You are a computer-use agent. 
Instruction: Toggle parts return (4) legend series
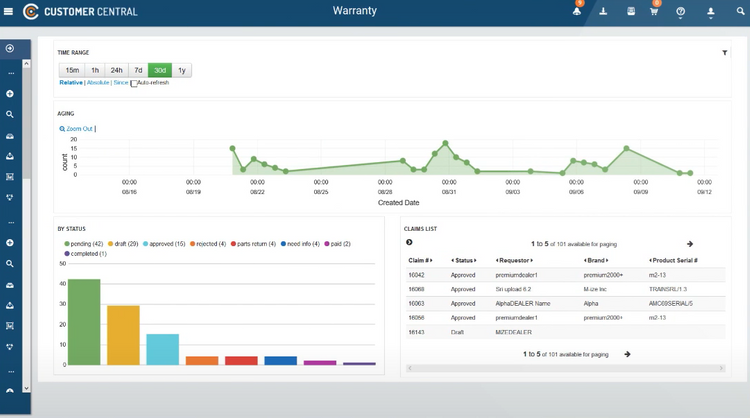pos(253,244)
